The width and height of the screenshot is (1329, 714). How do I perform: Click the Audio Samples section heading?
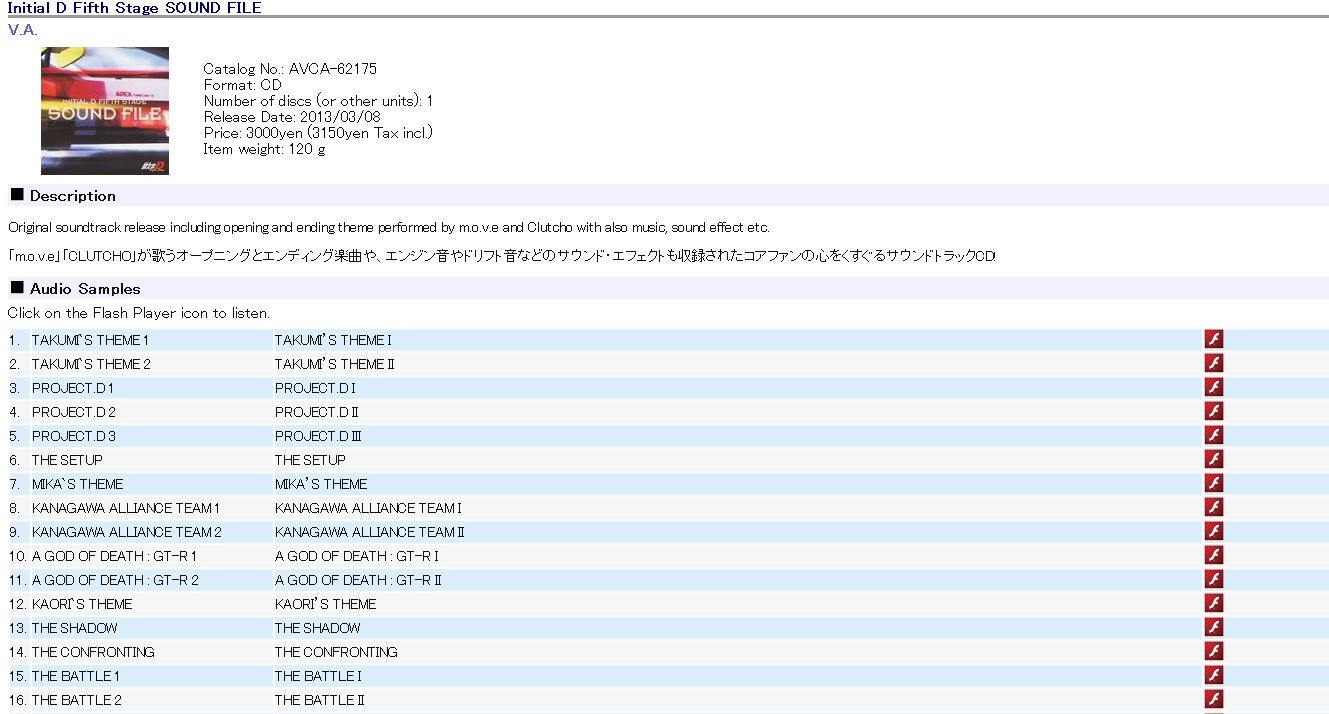(85, 289)
